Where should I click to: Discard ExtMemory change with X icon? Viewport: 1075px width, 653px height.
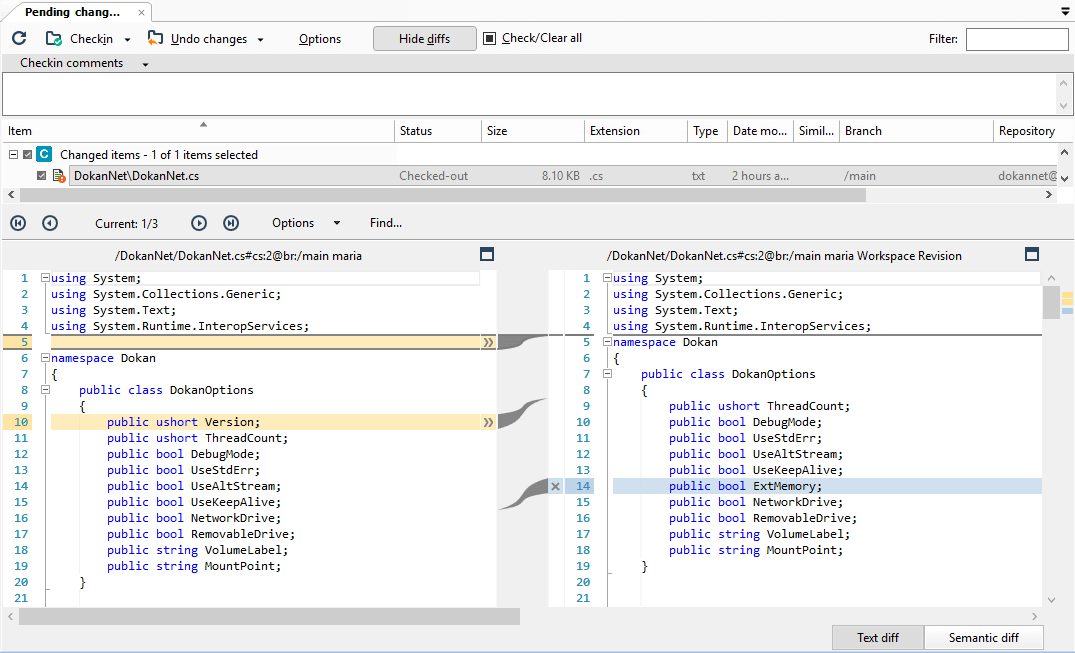(555, 486)
